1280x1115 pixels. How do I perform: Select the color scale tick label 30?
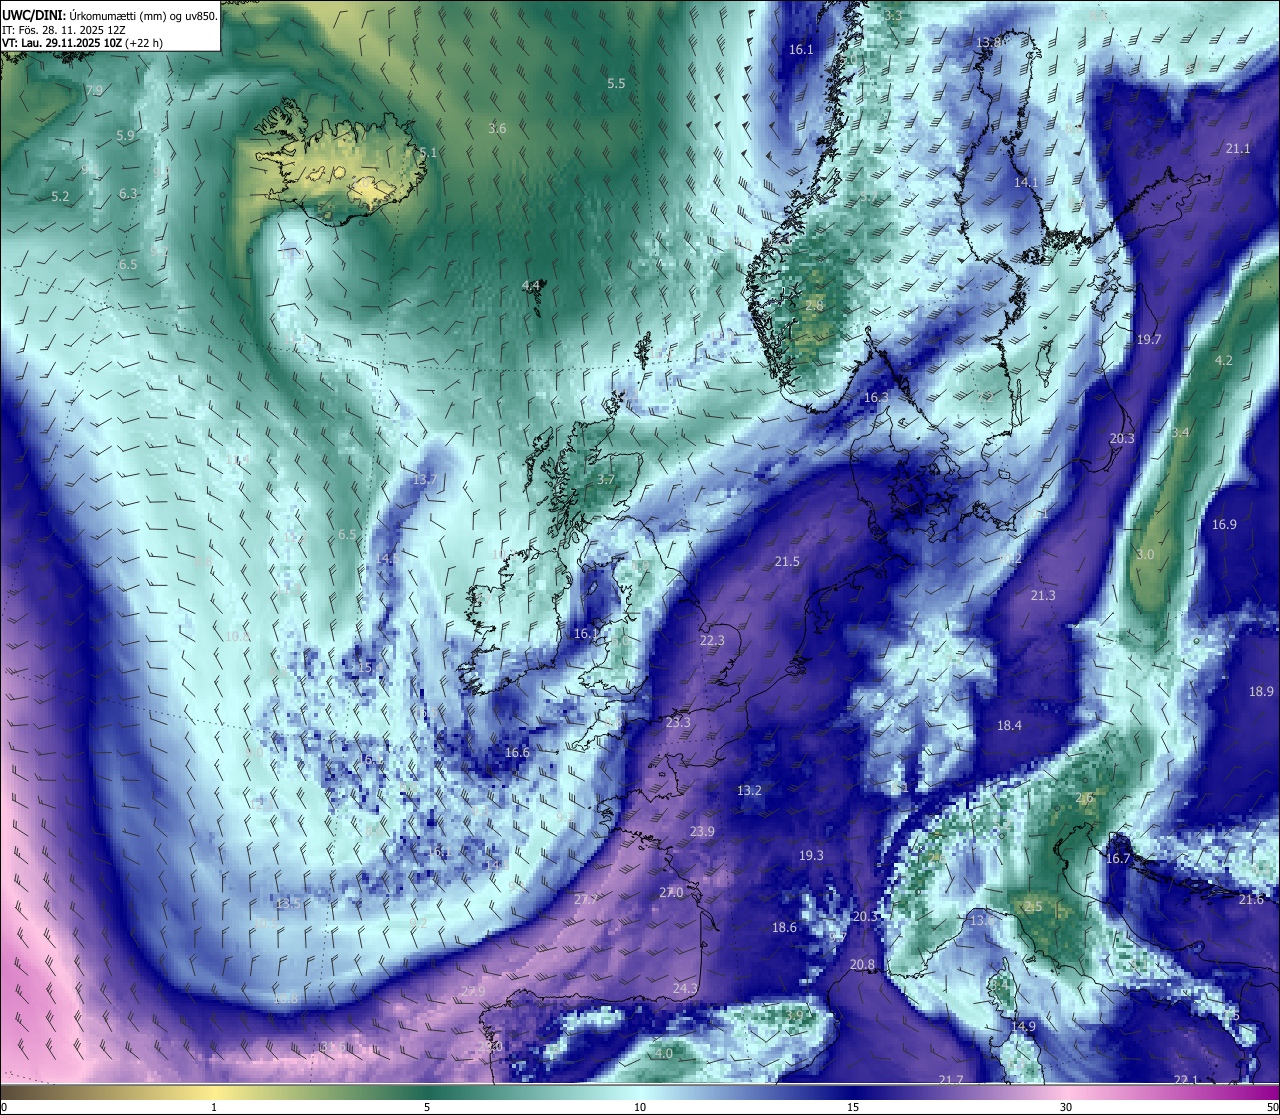tap(1066, 1107)
